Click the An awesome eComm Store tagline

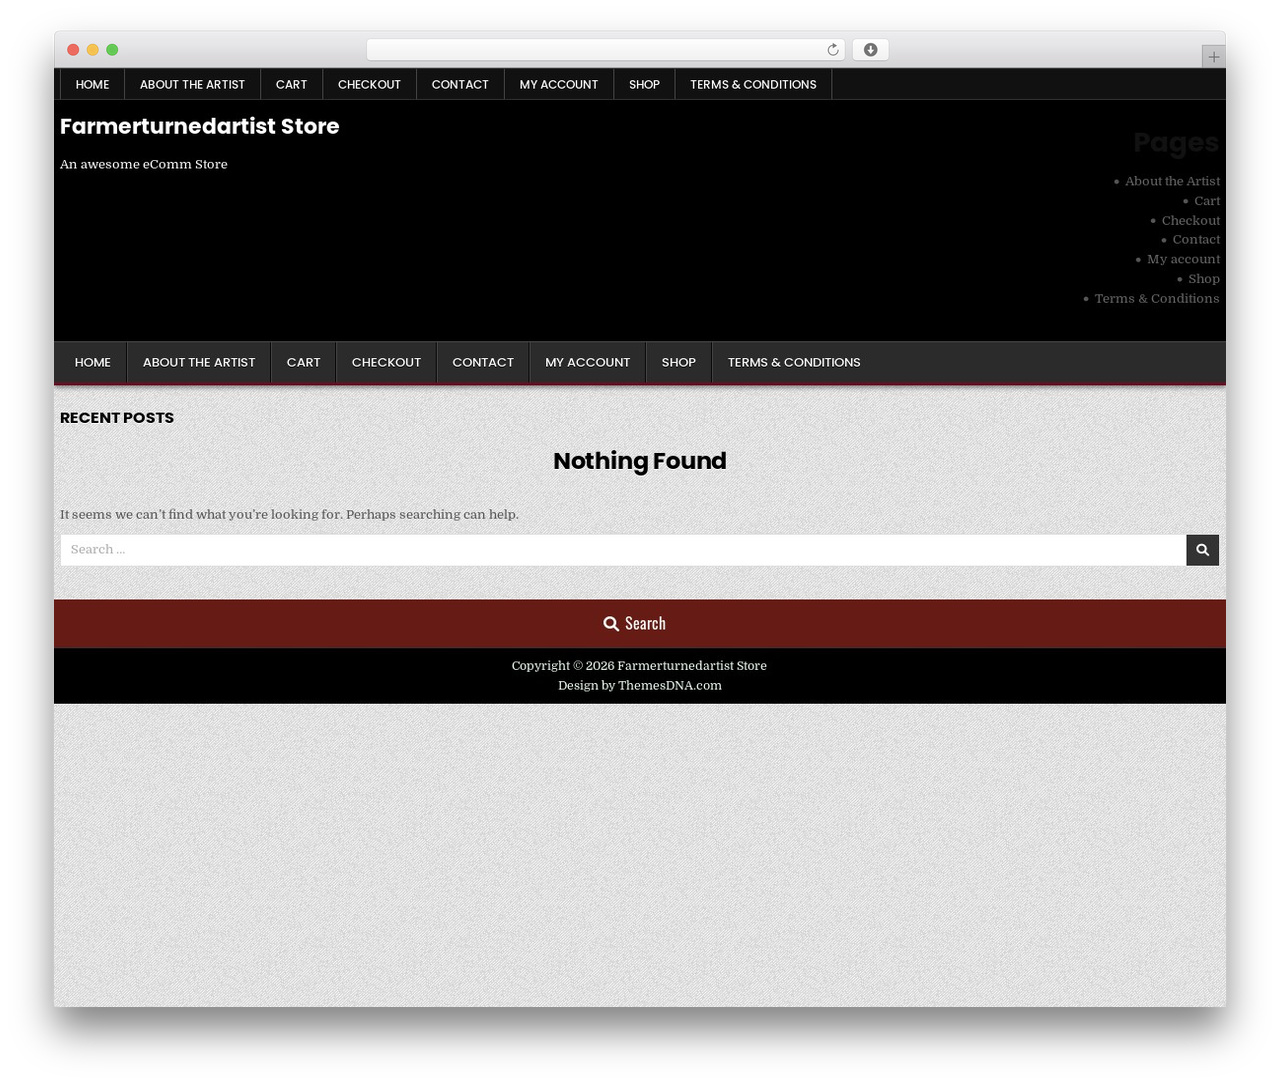(x=144, y=164)
